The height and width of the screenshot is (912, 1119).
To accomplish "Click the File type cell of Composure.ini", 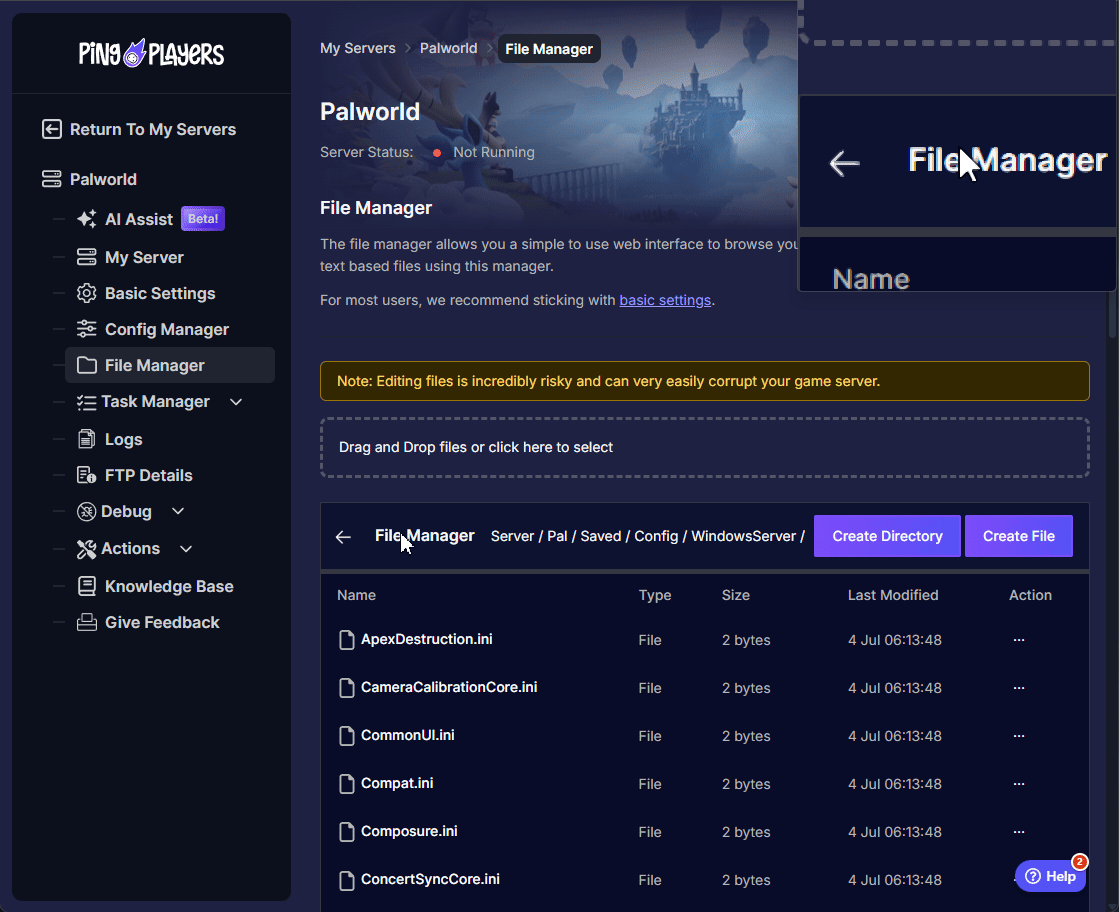I will pos(649,832).
